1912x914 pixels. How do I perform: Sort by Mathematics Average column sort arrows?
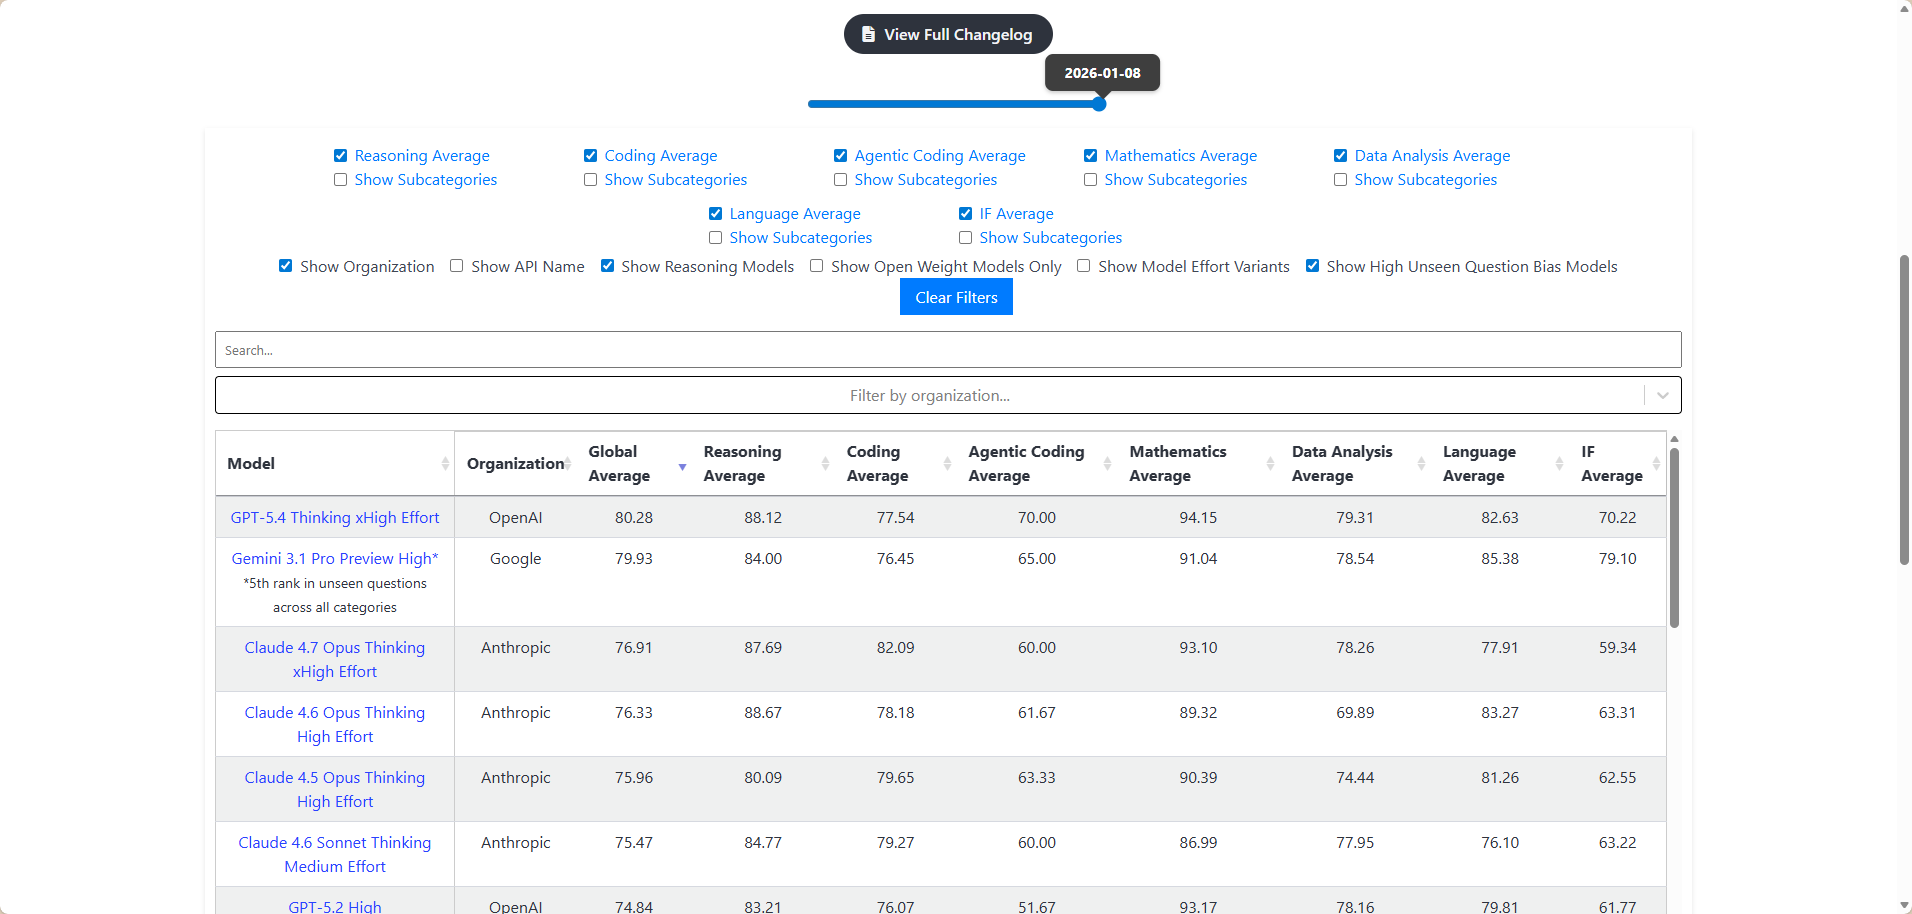click(x=1270, y=464)
